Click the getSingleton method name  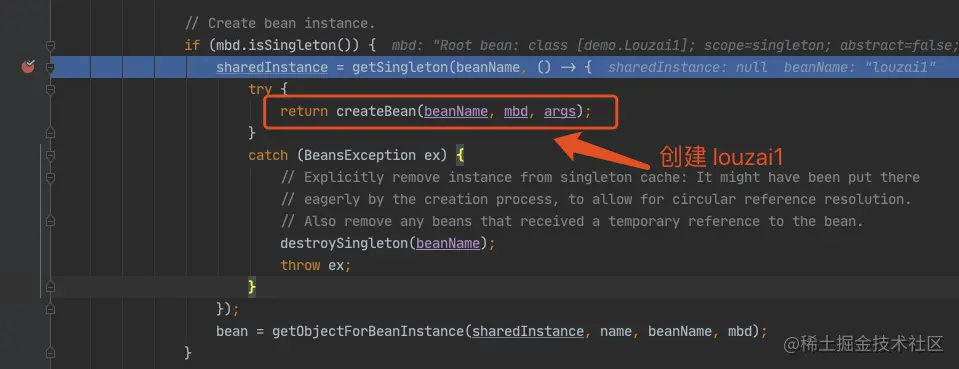click(399, 67)
